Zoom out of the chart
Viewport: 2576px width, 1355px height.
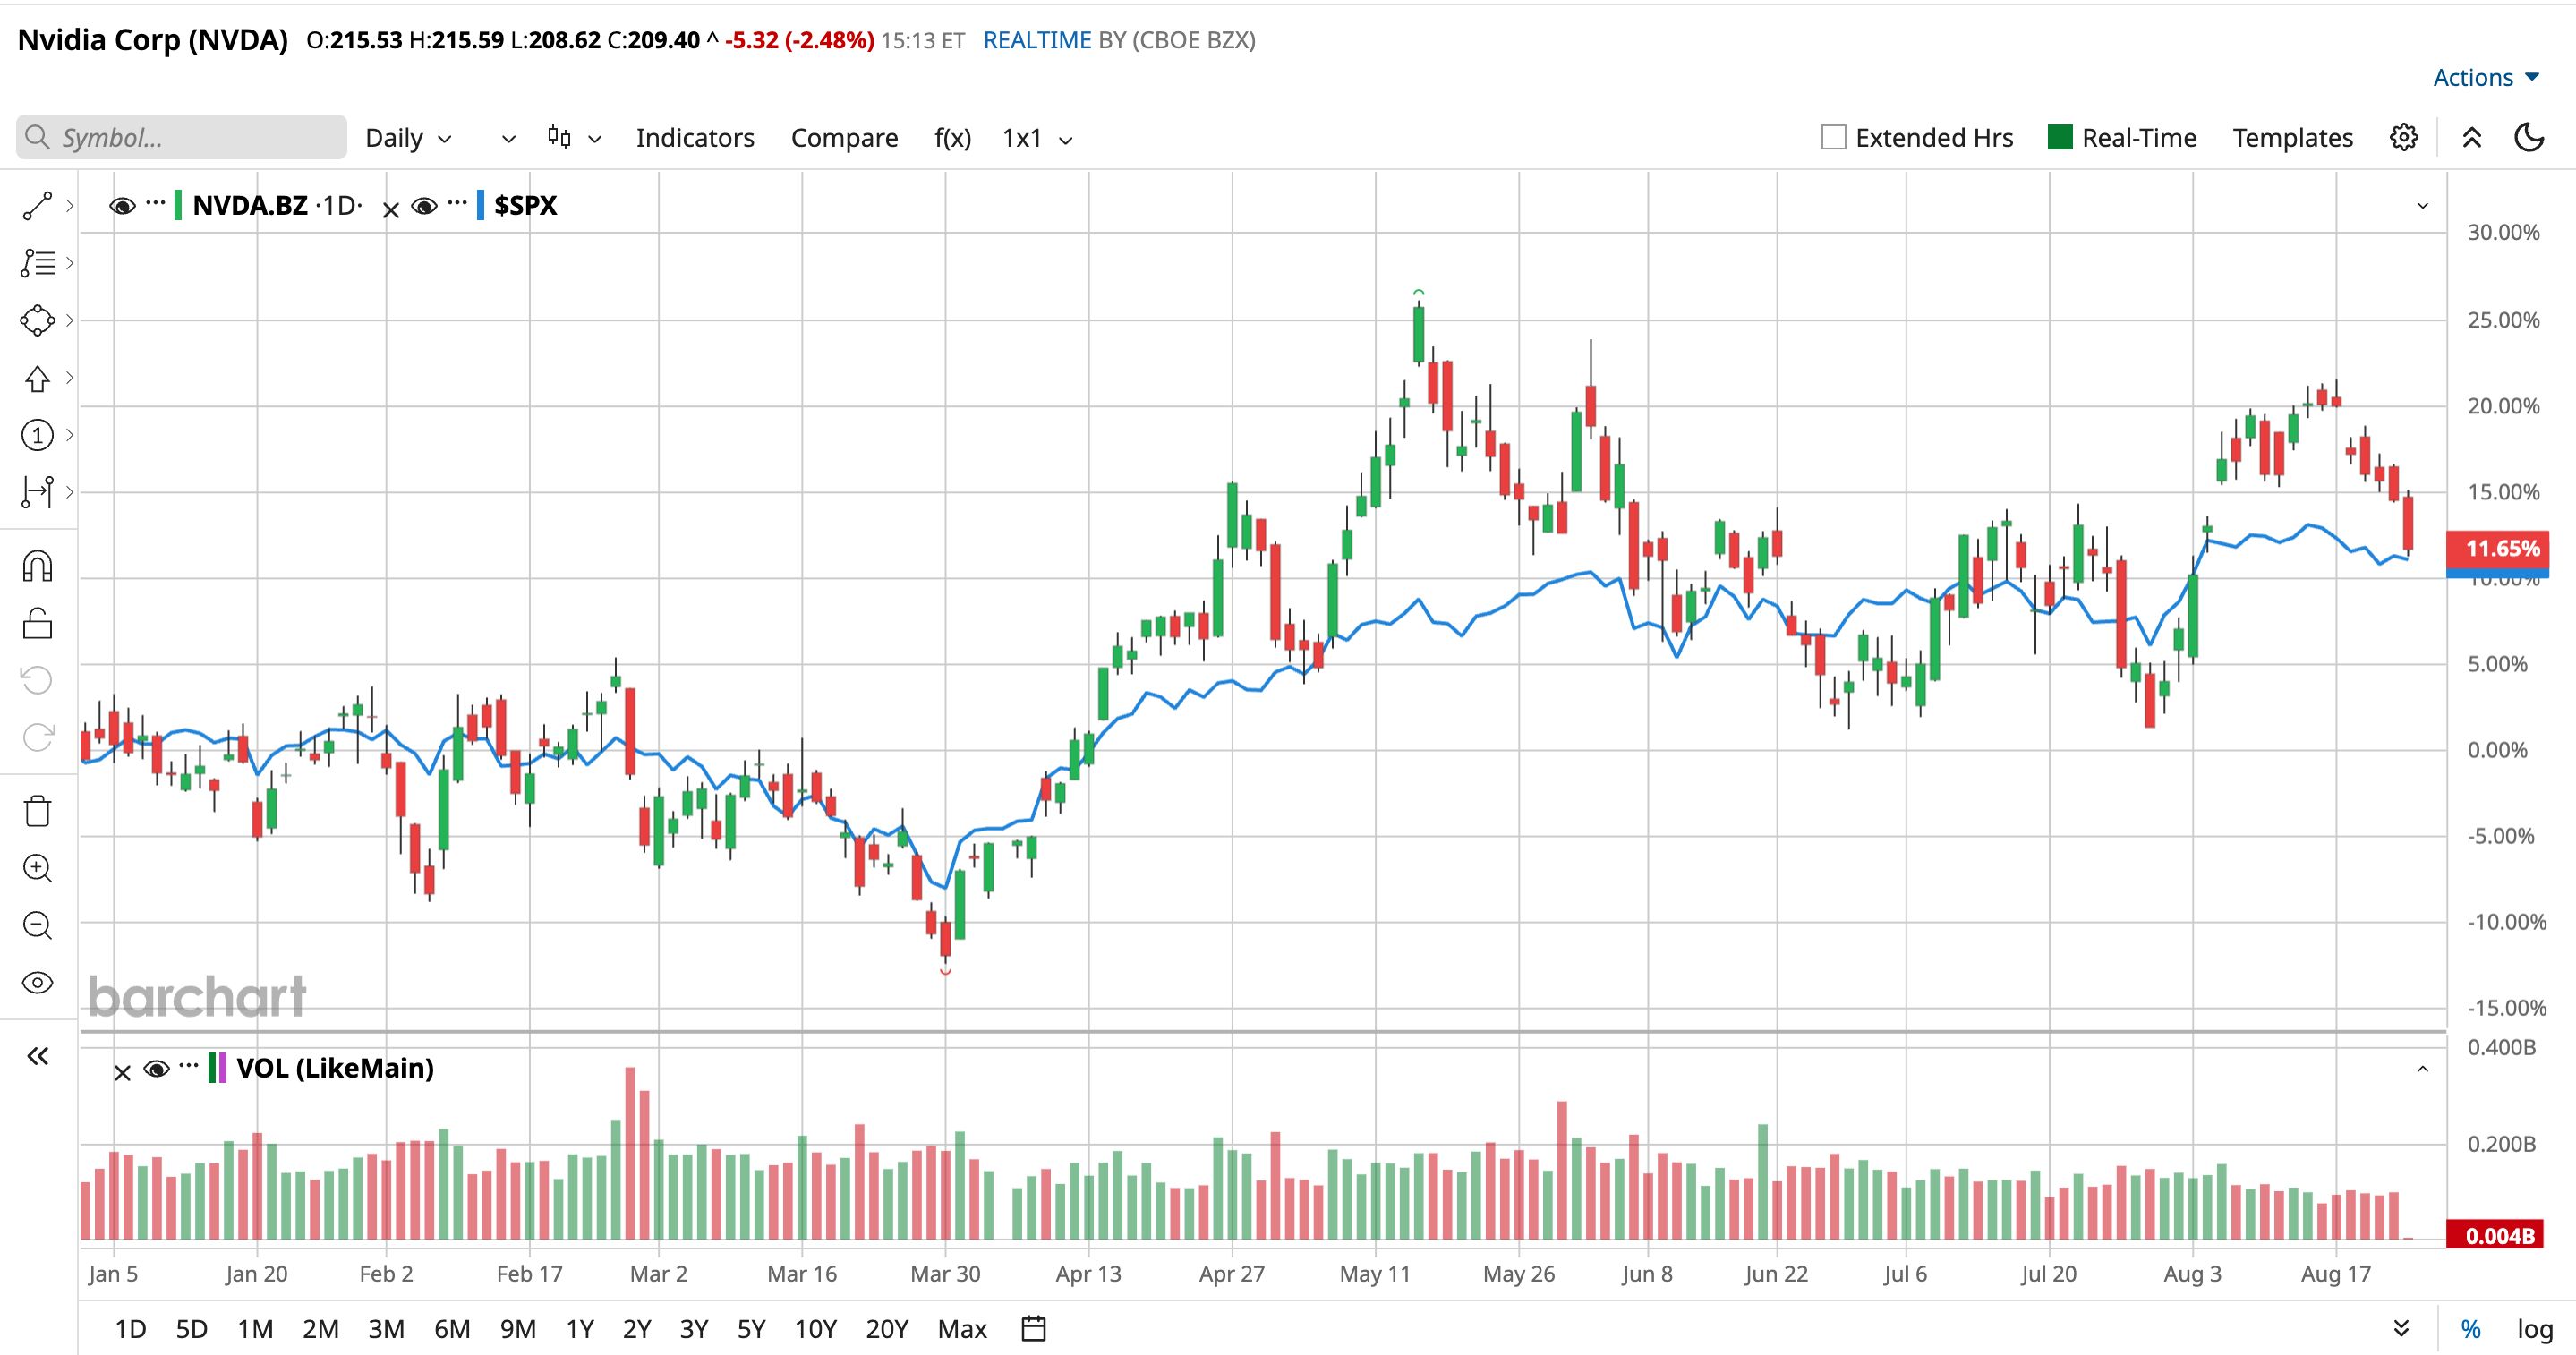(37, 925)
